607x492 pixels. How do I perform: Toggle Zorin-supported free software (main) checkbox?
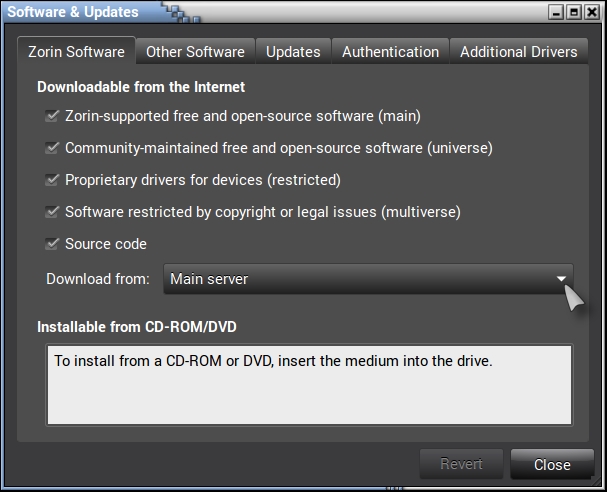click(53, 116)
